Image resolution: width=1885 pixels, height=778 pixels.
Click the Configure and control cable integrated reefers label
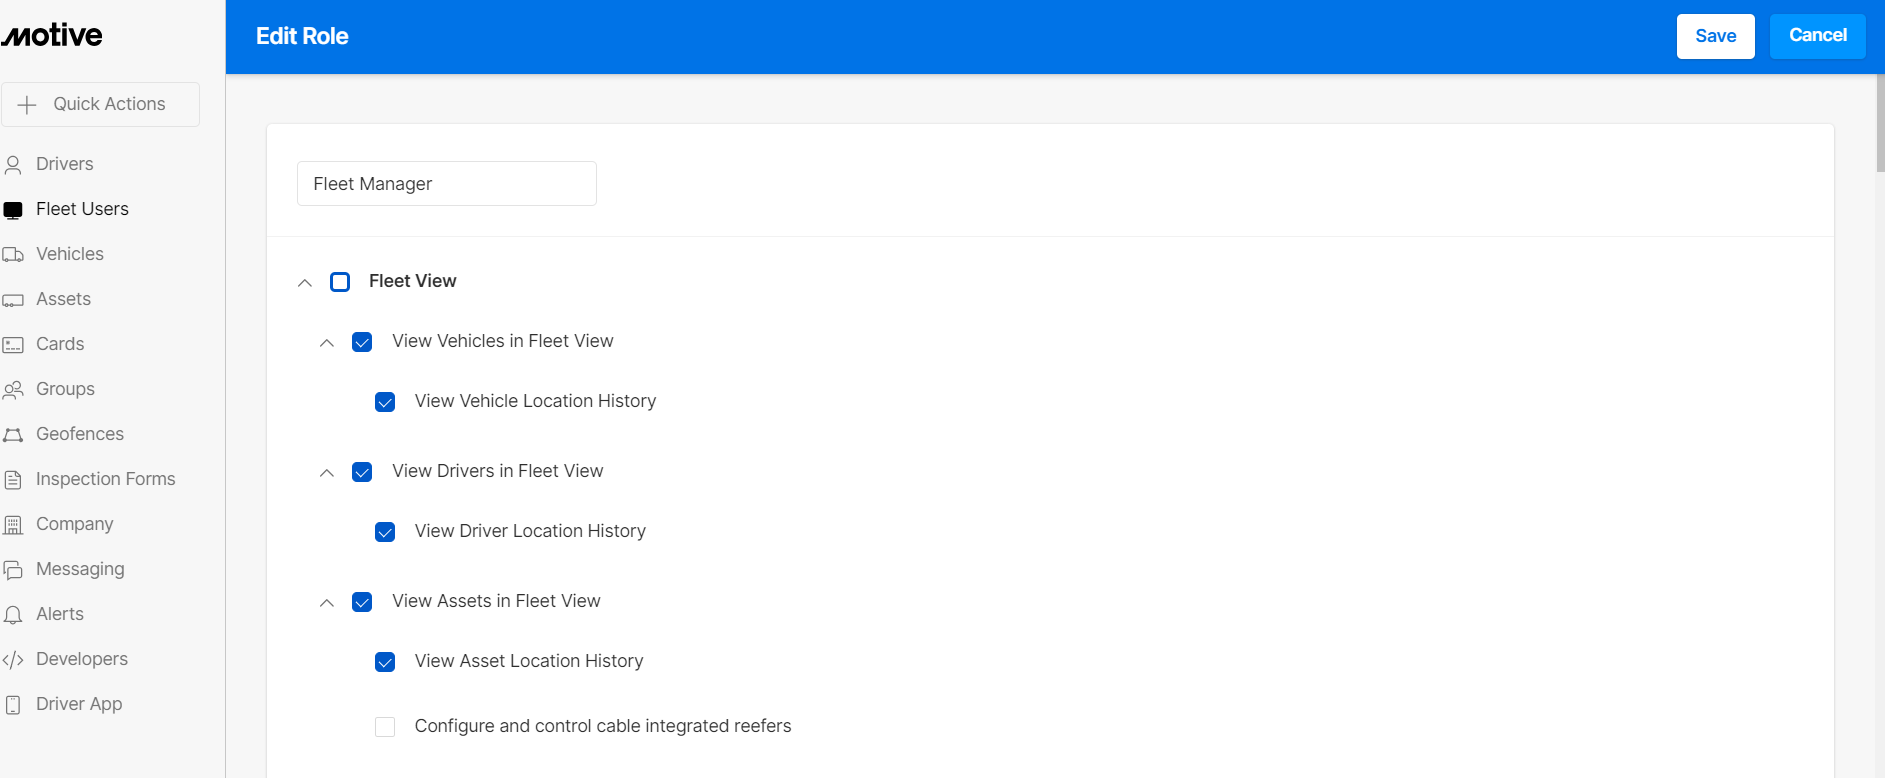coord(603,726)
